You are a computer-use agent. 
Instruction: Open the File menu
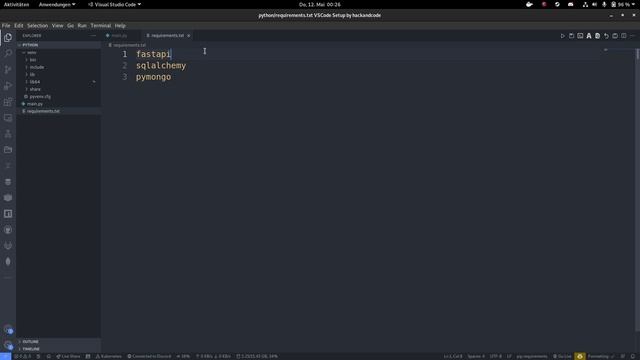pos(6,25)
